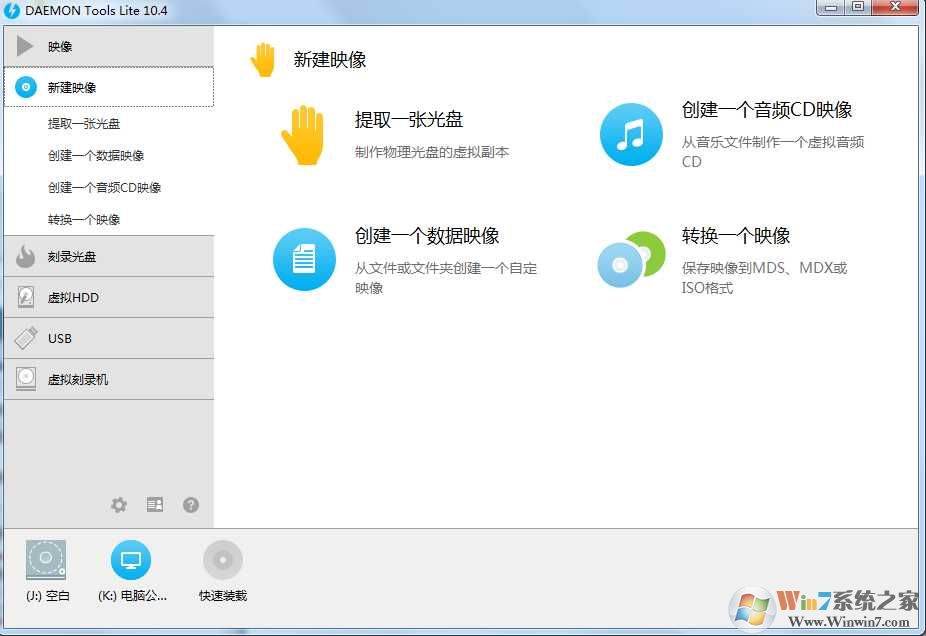Click the burner drive icon beside 虚拟刻录机
The height and width of the screenshot is (636, 926).
coord(26,379)
